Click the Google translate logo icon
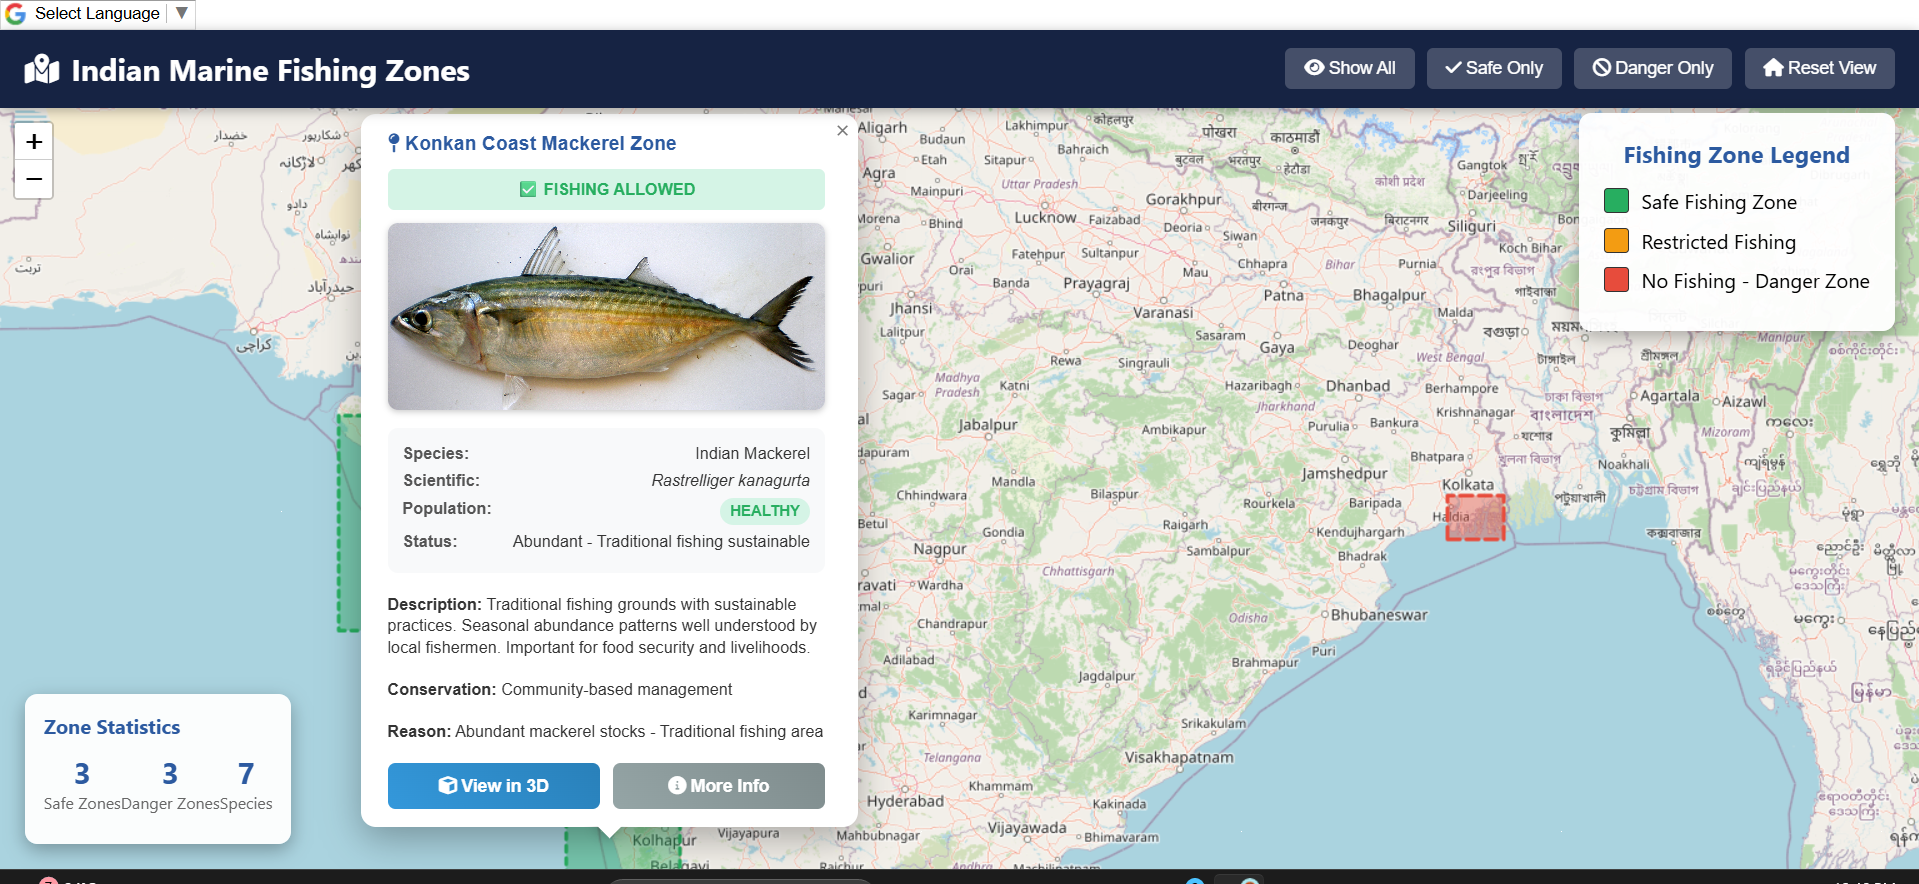This screenshot has width=1919, height=884. click(x=15, y=14)
